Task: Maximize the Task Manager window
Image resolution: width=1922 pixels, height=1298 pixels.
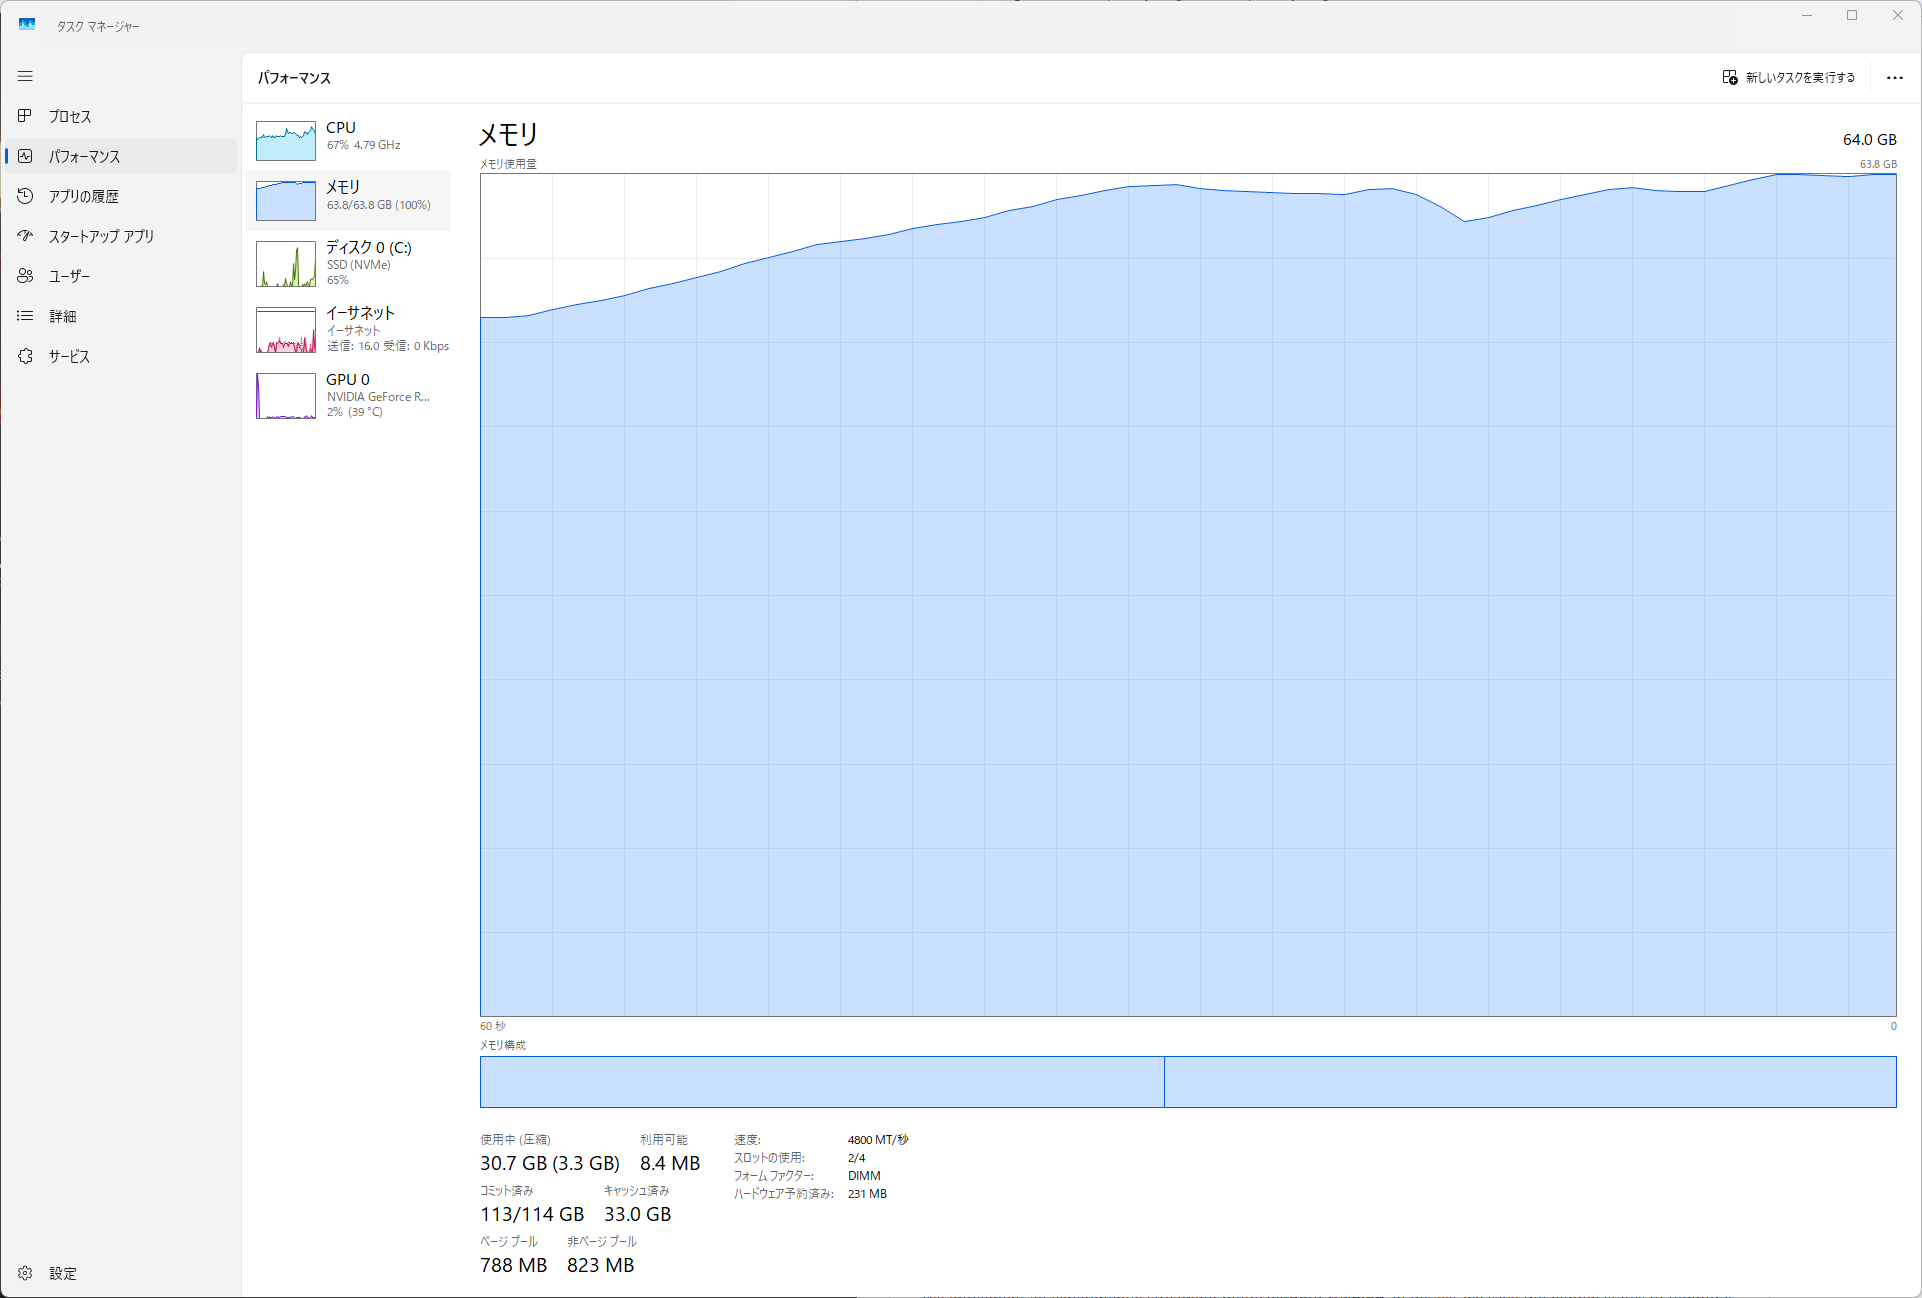Action: (x=1851, y=16)
